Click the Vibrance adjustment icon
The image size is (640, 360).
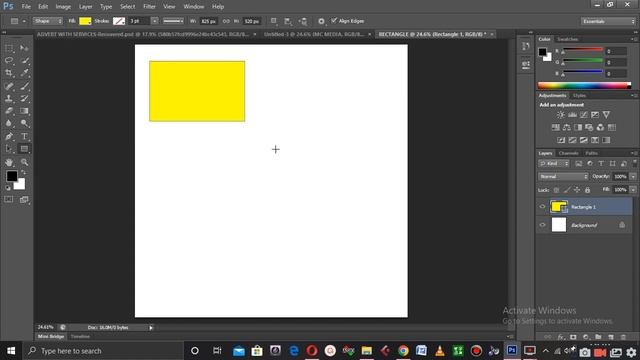(606, 115)
